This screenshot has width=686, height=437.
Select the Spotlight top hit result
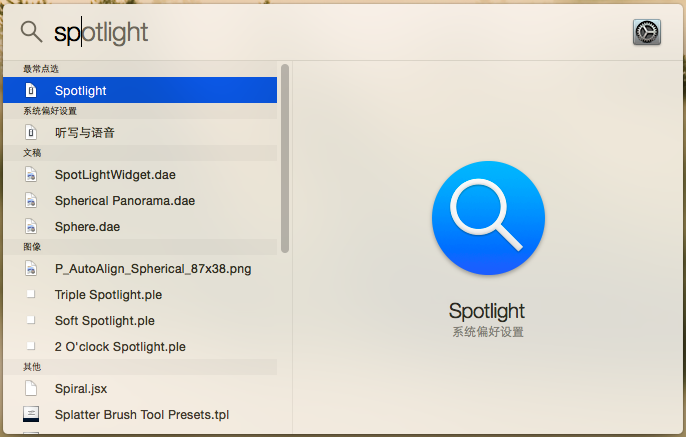pyautogui.click(x=140, y=90)
